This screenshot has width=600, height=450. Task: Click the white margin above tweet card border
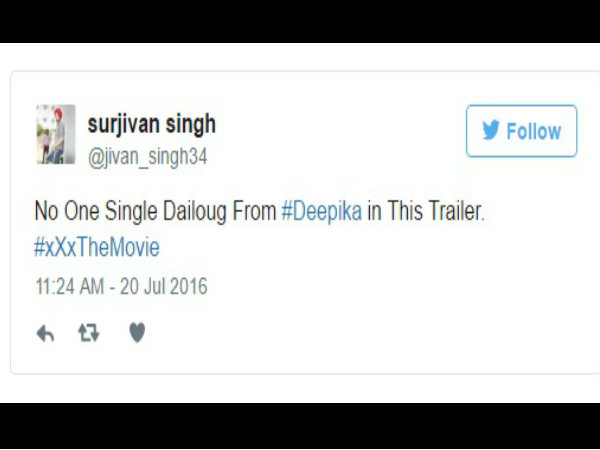[x=300, y=57]
